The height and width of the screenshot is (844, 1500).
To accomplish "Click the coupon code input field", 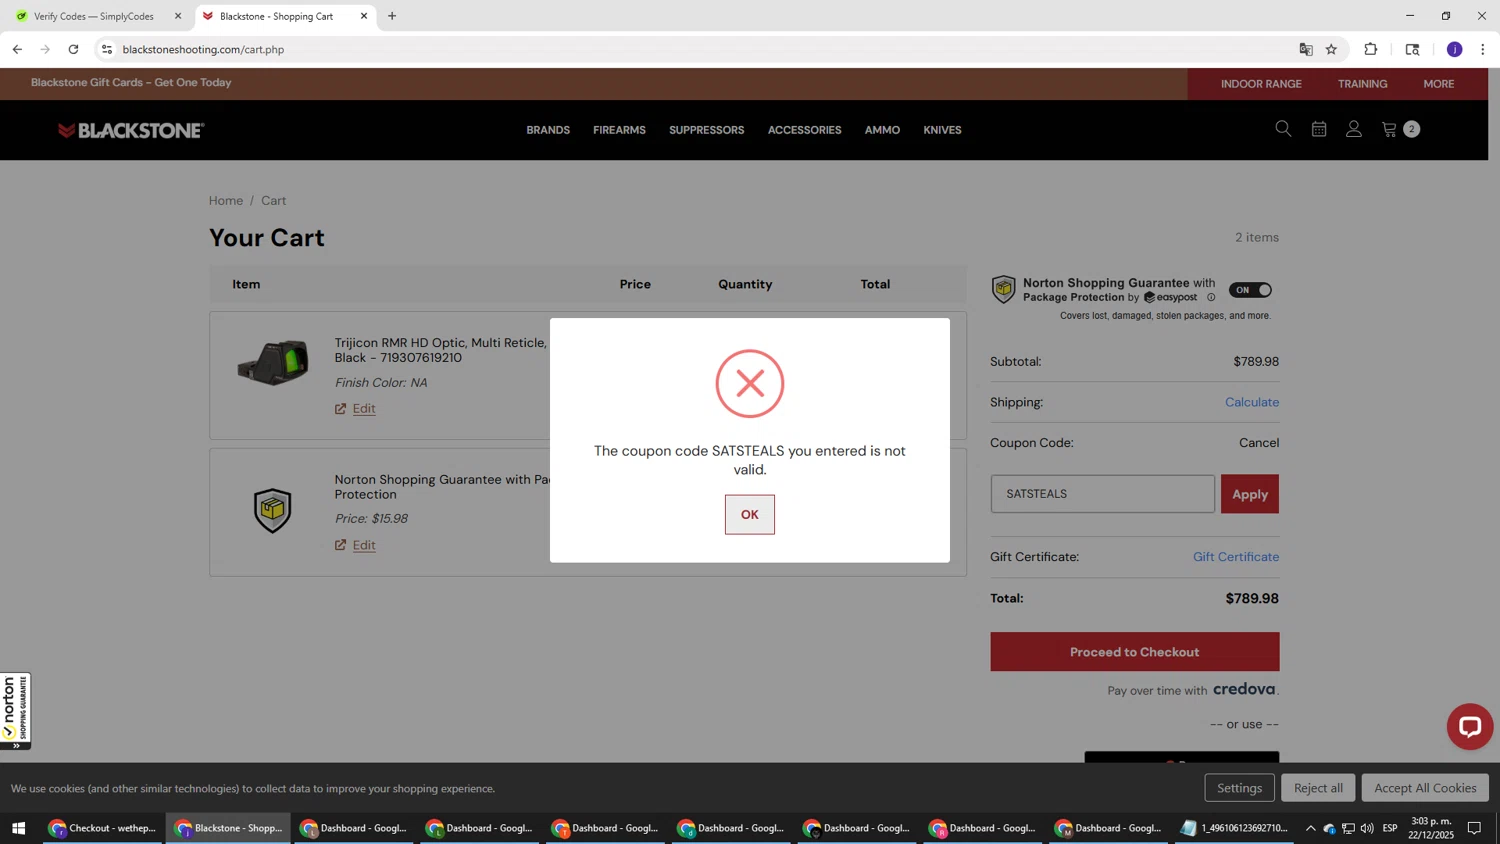I will tap(1102, 494).
